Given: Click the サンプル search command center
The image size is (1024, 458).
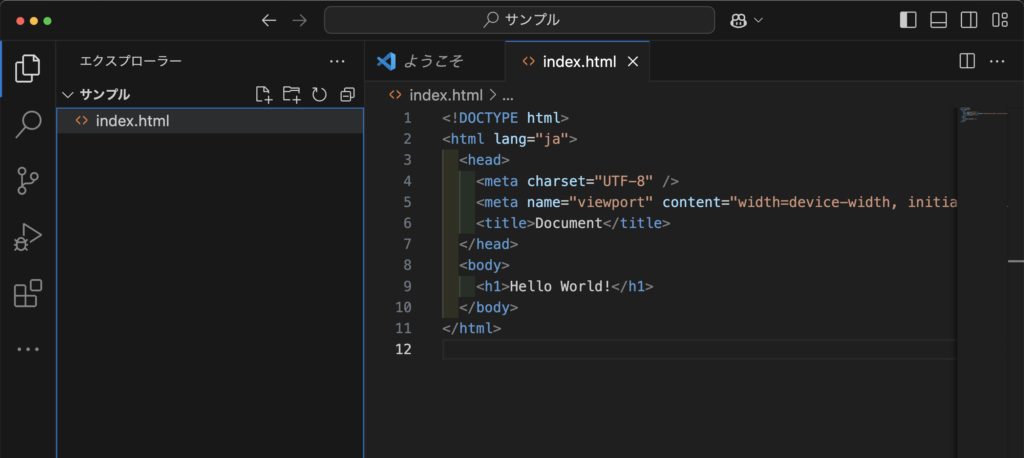Looking at the screenshot, I should point(519,20).
